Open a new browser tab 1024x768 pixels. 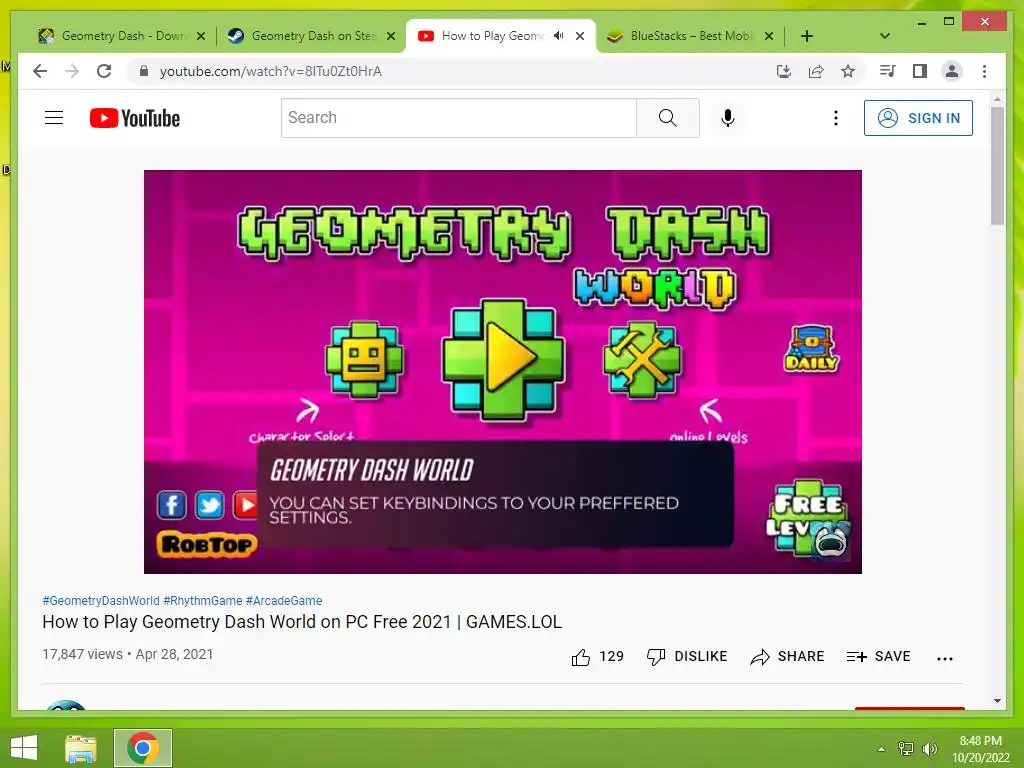(x=807, y=36)
